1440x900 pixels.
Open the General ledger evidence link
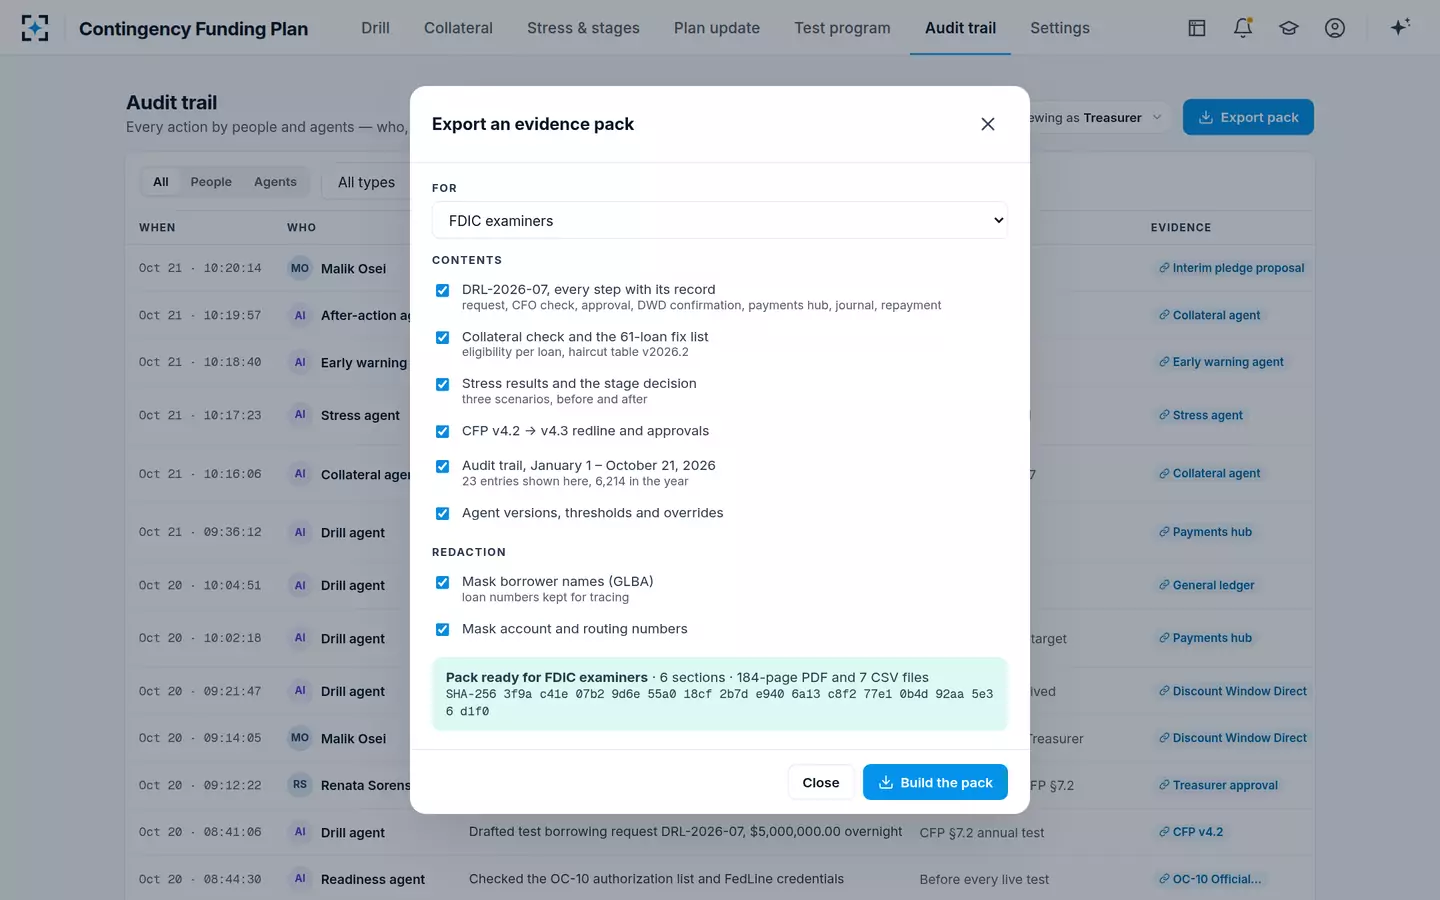tap(1206, 585)
